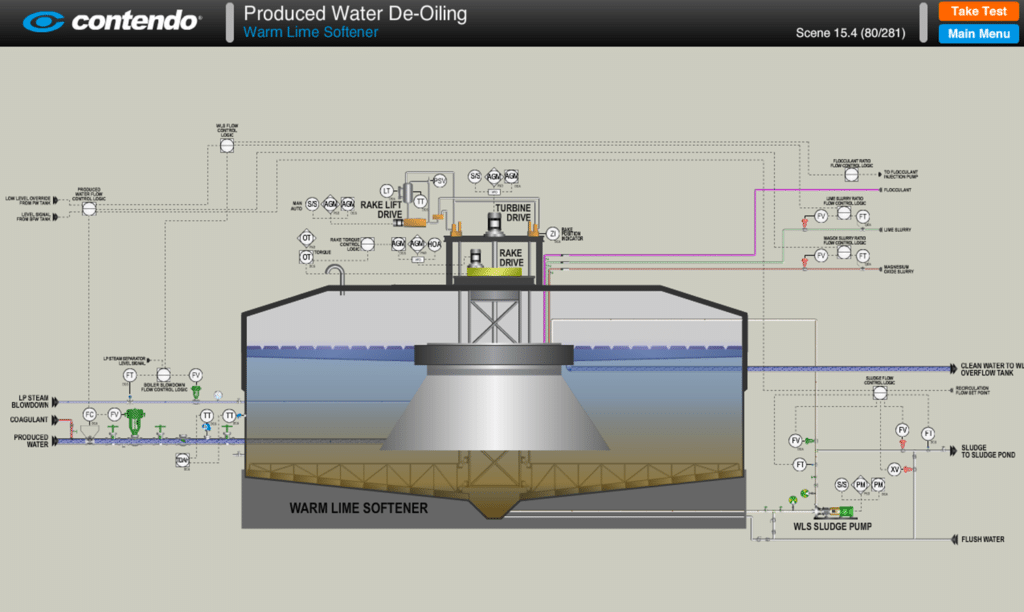Click the 'LOW LEVEL OVERRIDE FROM PW TANK' label

(x=27, y=200)
